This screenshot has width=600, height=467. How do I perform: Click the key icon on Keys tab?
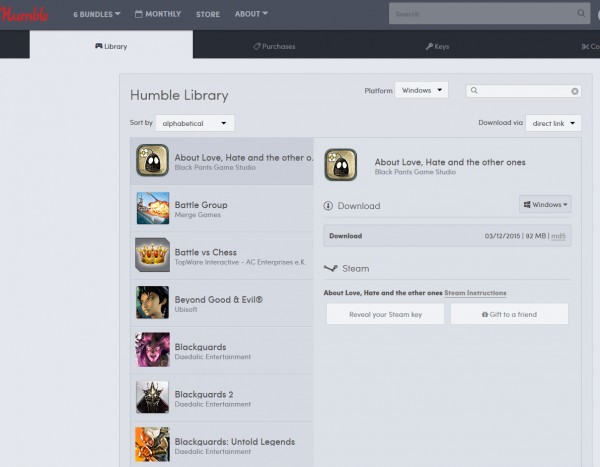429,46
